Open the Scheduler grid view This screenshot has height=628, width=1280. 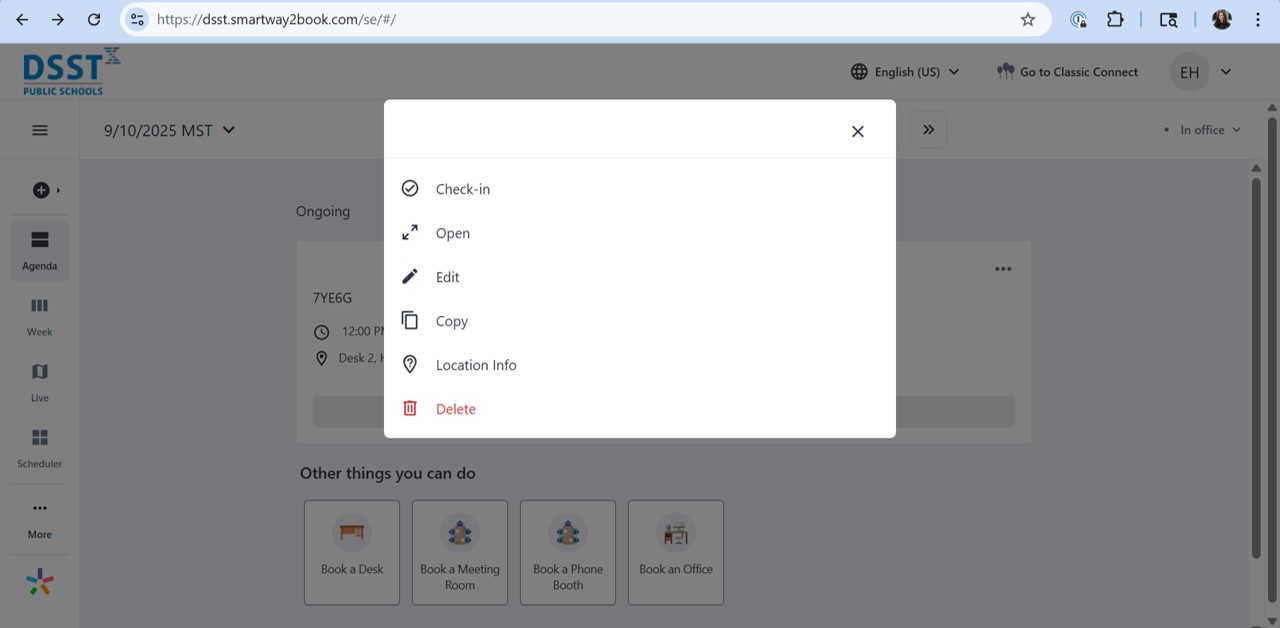40,448
